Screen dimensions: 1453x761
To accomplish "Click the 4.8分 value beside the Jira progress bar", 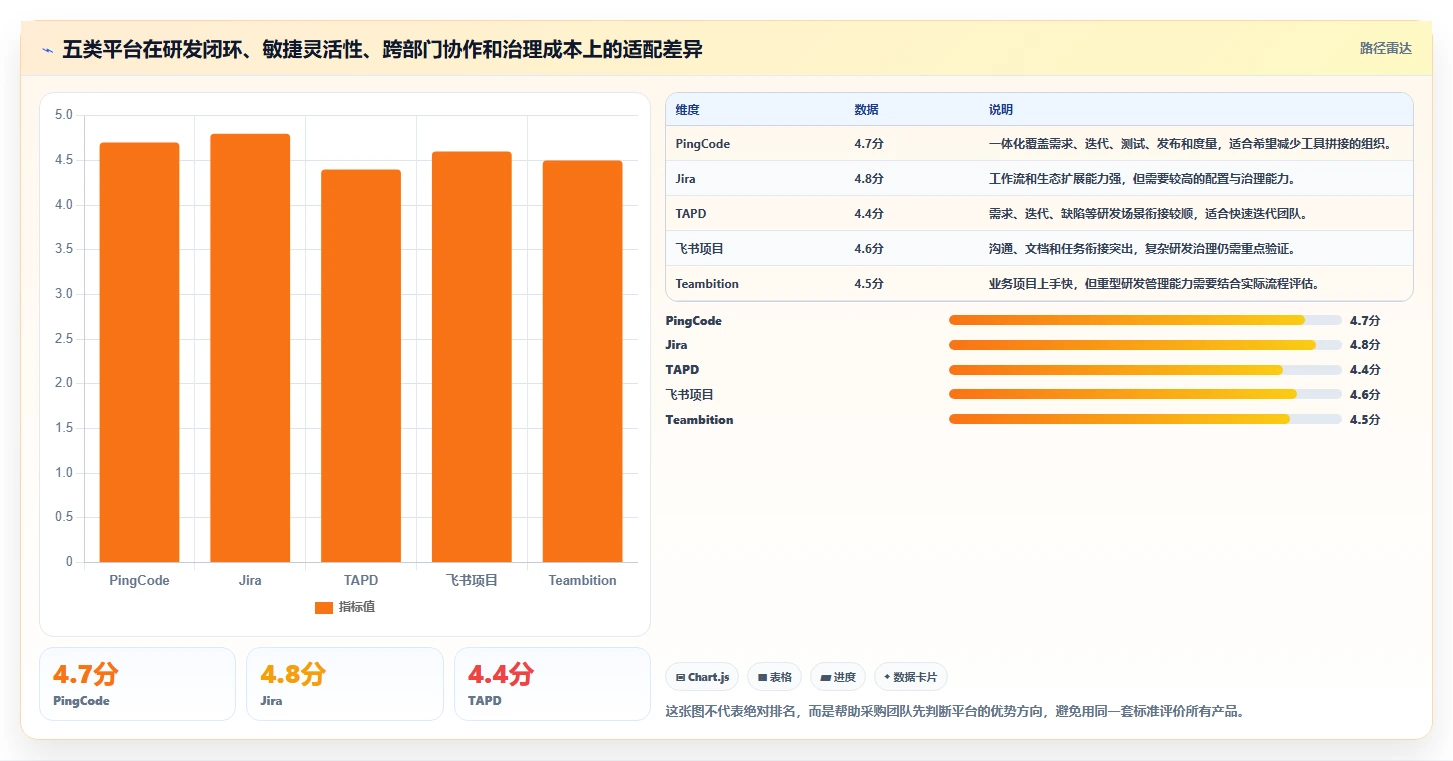I will 1365,345.
